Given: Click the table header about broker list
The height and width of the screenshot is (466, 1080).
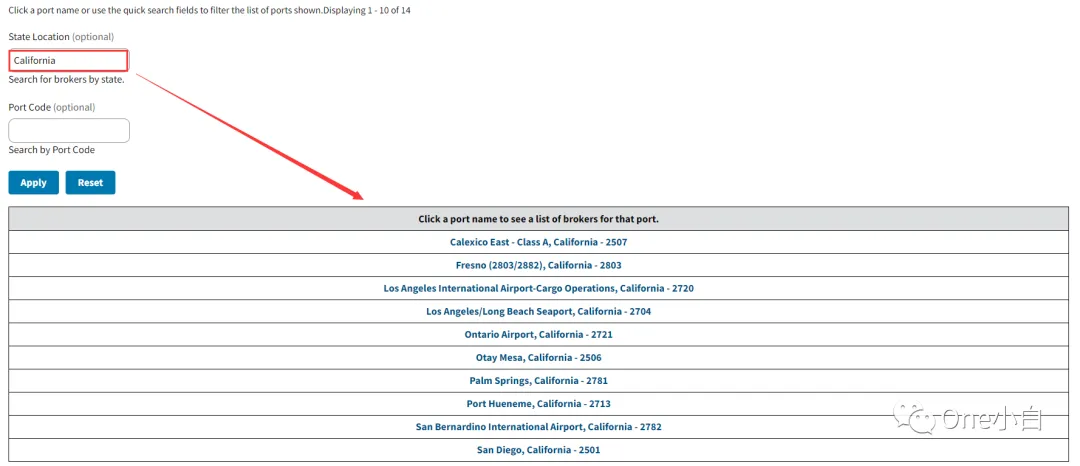Looking at the screenshot, I should [x=539, y=219].
